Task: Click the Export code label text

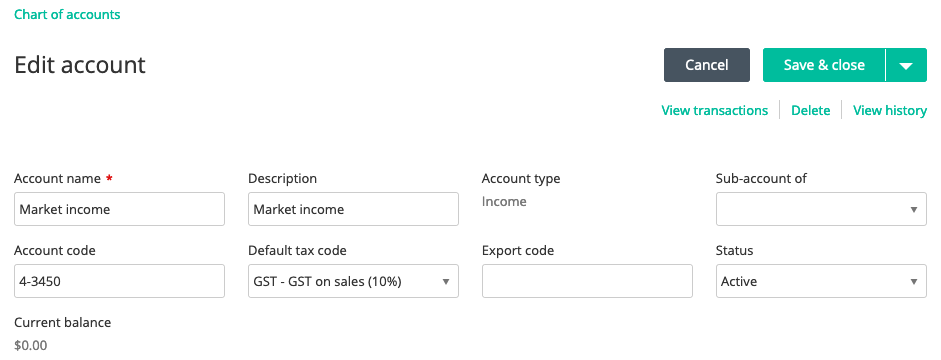Action: pos(518,251)
